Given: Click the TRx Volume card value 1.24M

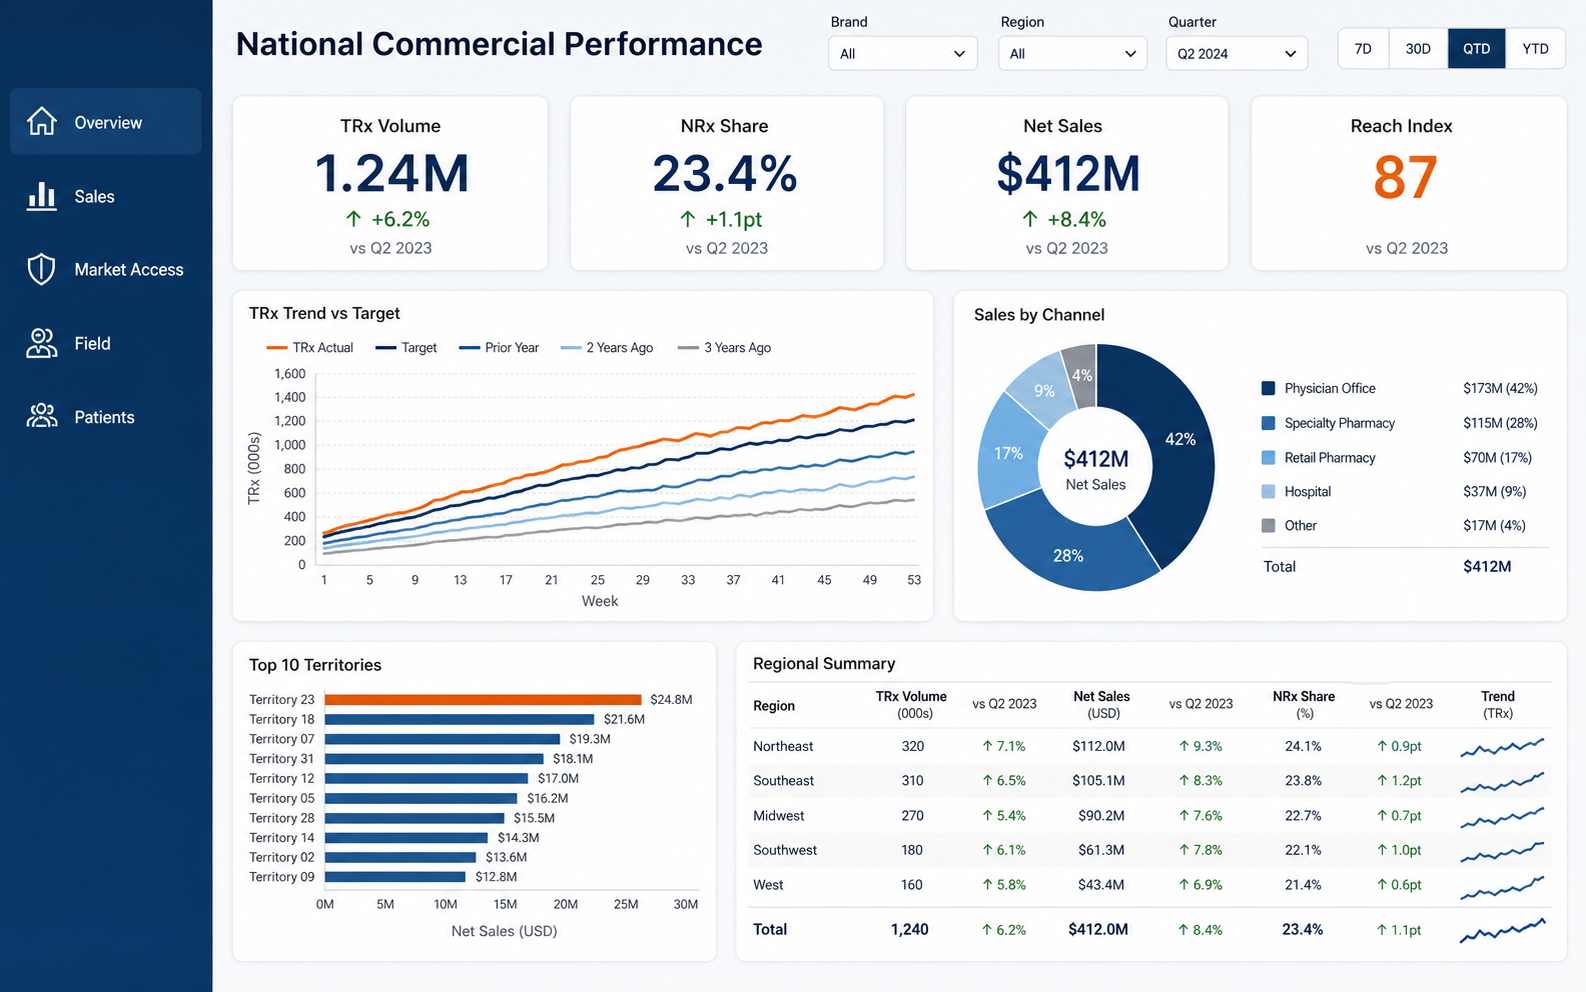Looking at the screenshot, I should 391,173.
